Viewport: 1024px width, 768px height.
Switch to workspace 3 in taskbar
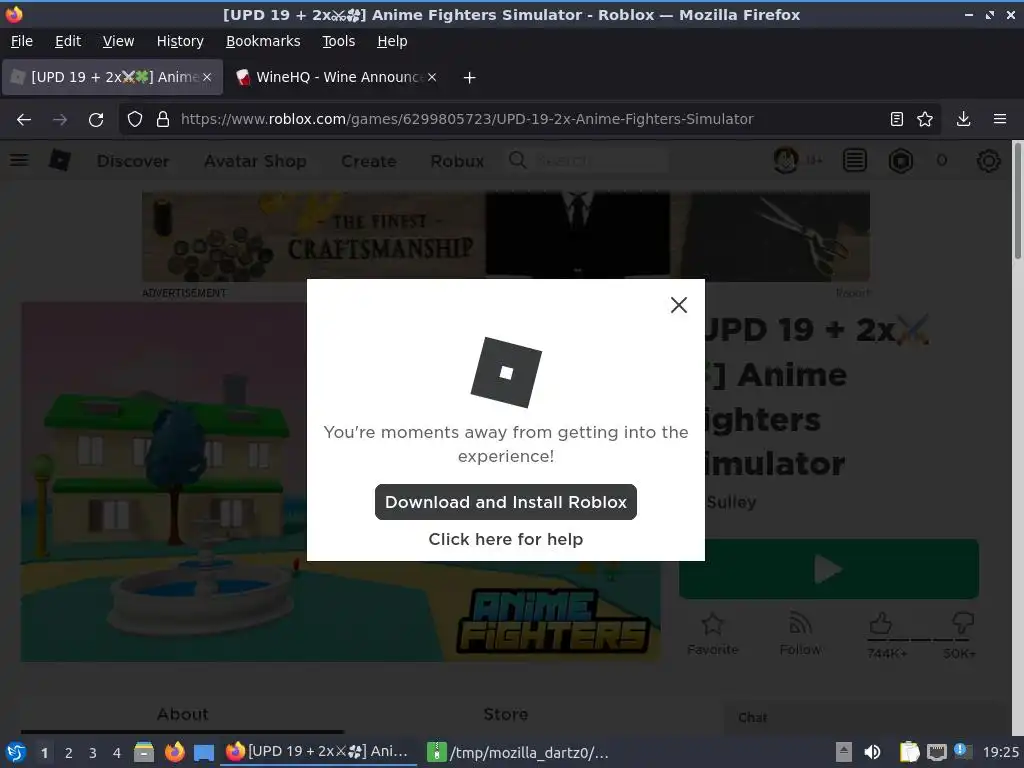click(x=93, y=753)
